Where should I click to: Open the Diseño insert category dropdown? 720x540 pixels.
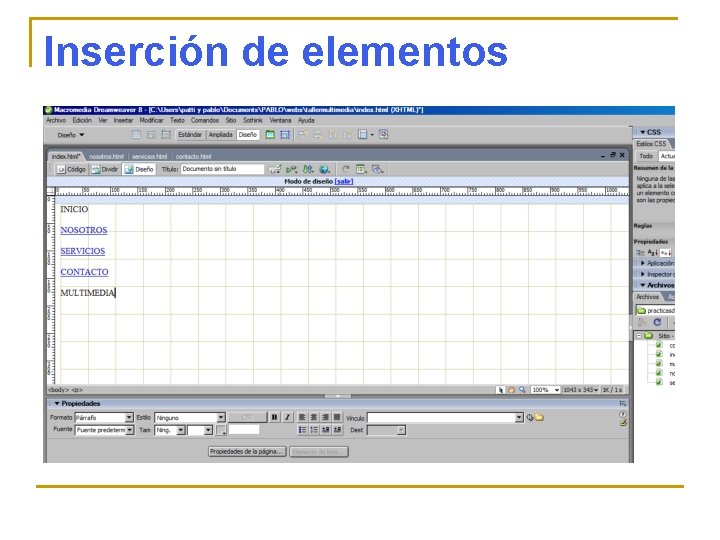(x=71, y=135)
